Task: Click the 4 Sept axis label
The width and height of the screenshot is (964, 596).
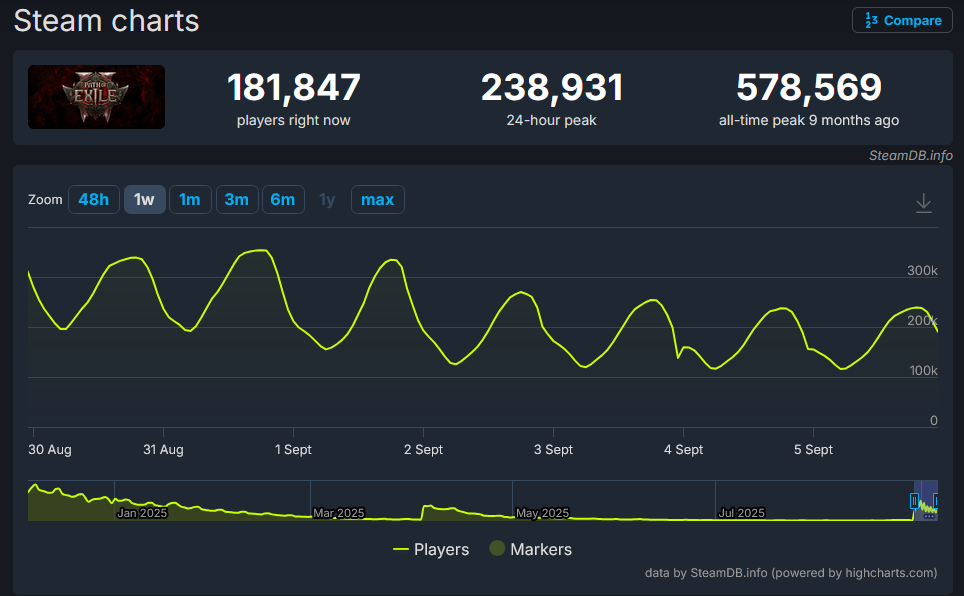Action: (683, 450)
